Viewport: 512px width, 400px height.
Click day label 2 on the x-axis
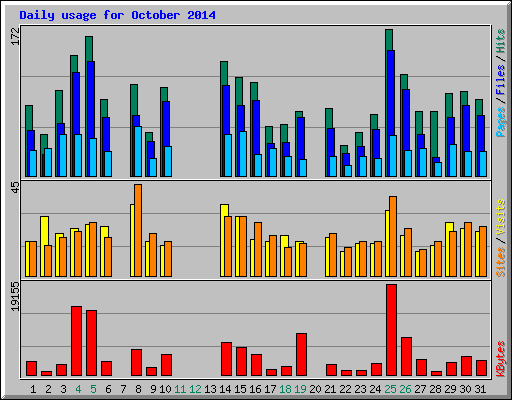(48, 389)
